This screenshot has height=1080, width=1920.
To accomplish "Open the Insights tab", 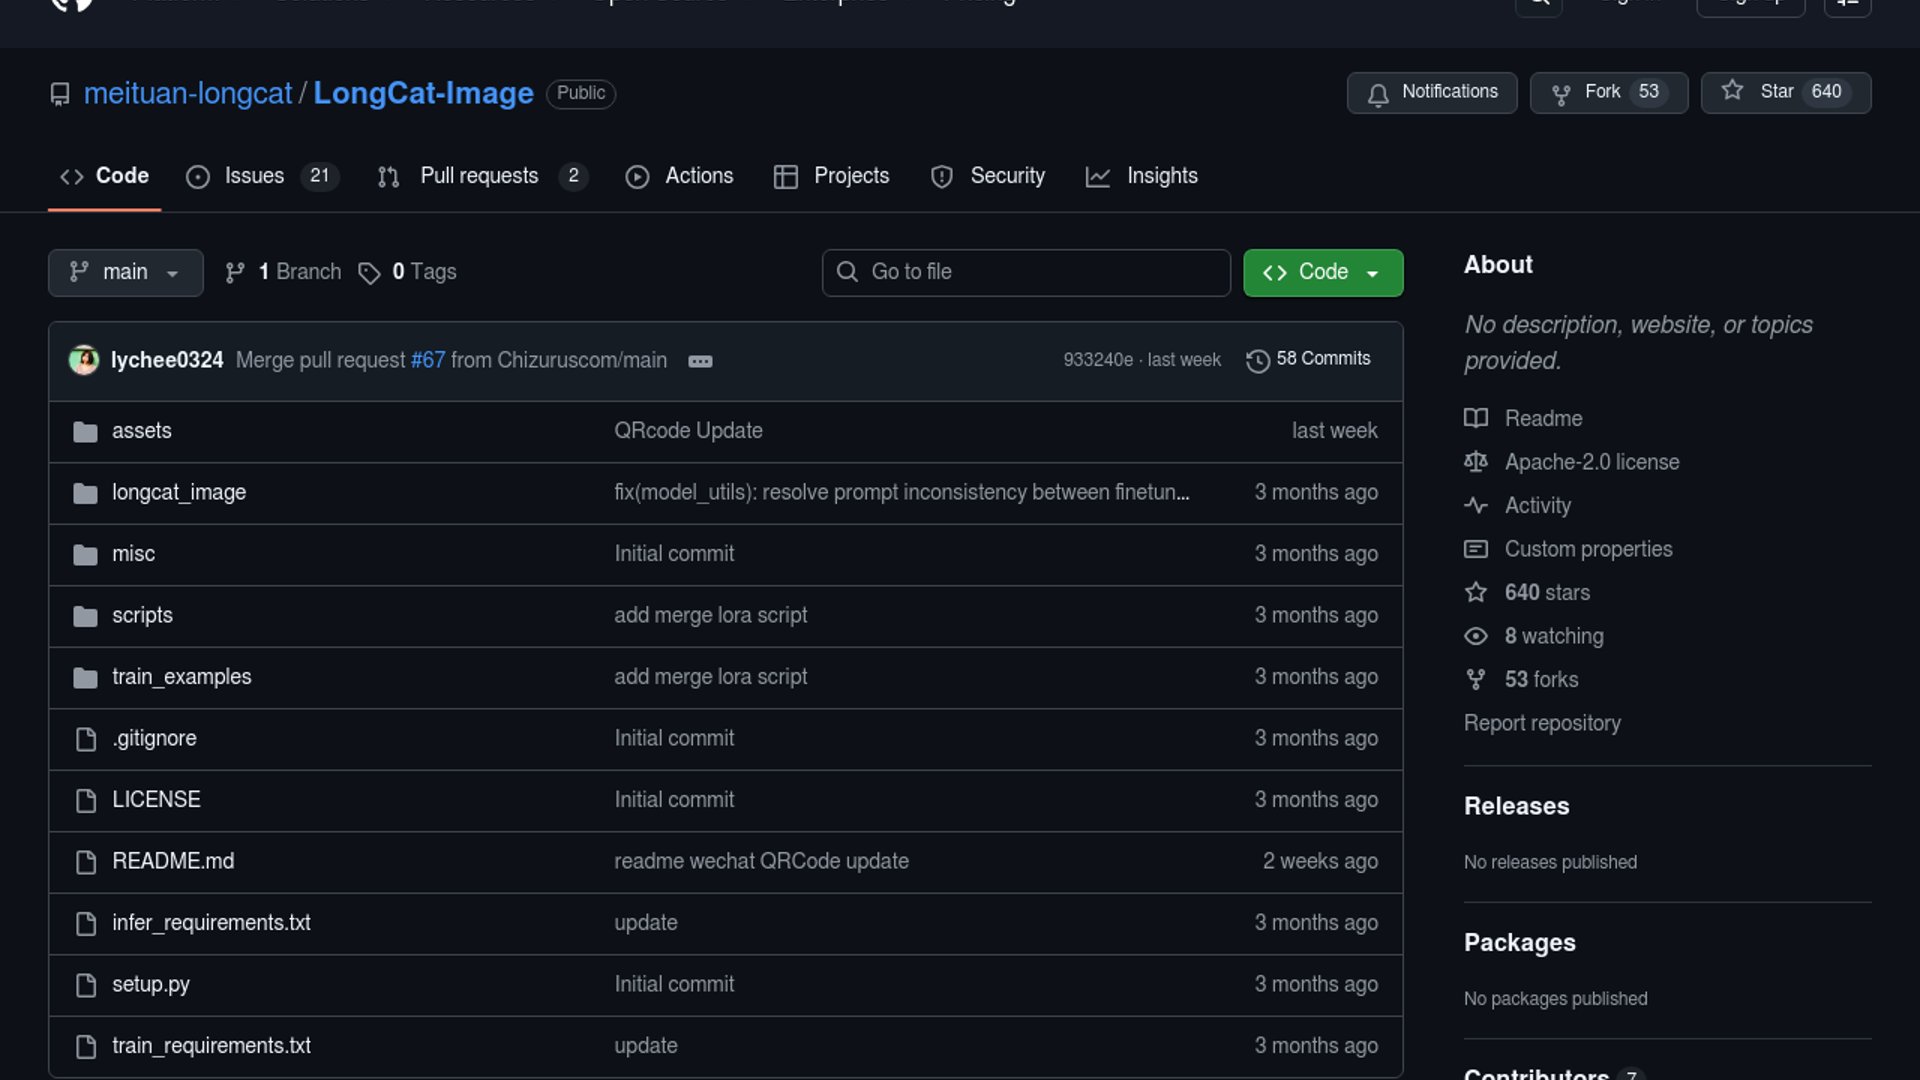I will point(1160,176).
